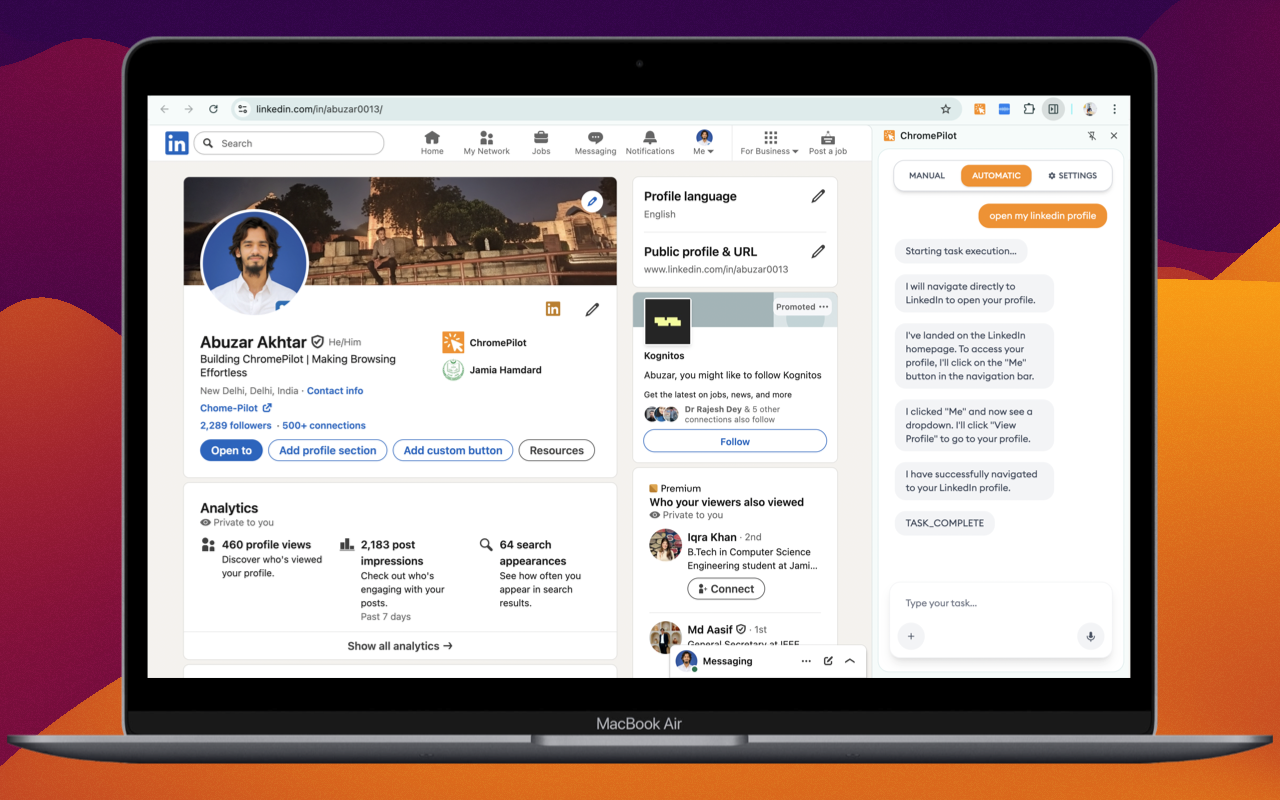1280x800 pixels.
Task: Edit Profile language with pencil icon
Action: click(x=818, y=196)
